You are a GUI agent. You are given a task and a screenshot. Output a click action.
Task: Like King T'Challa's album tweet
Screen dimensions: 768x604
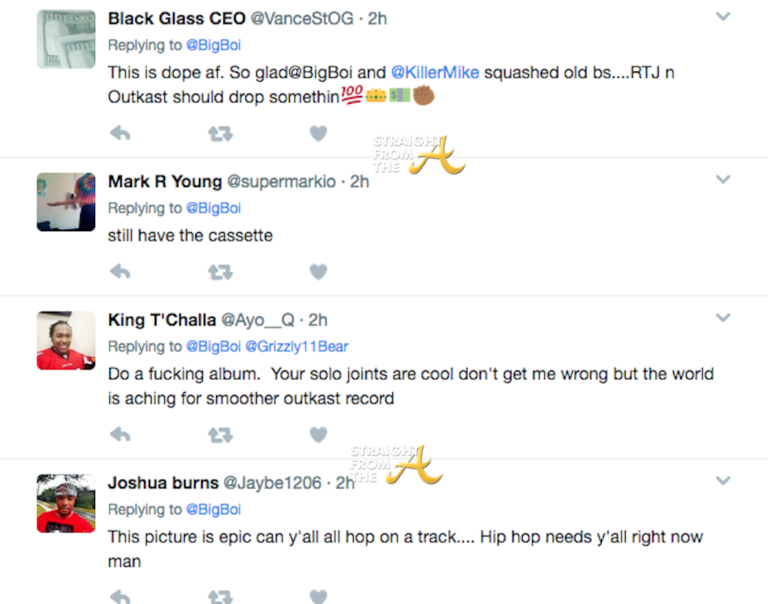point(318,434)
